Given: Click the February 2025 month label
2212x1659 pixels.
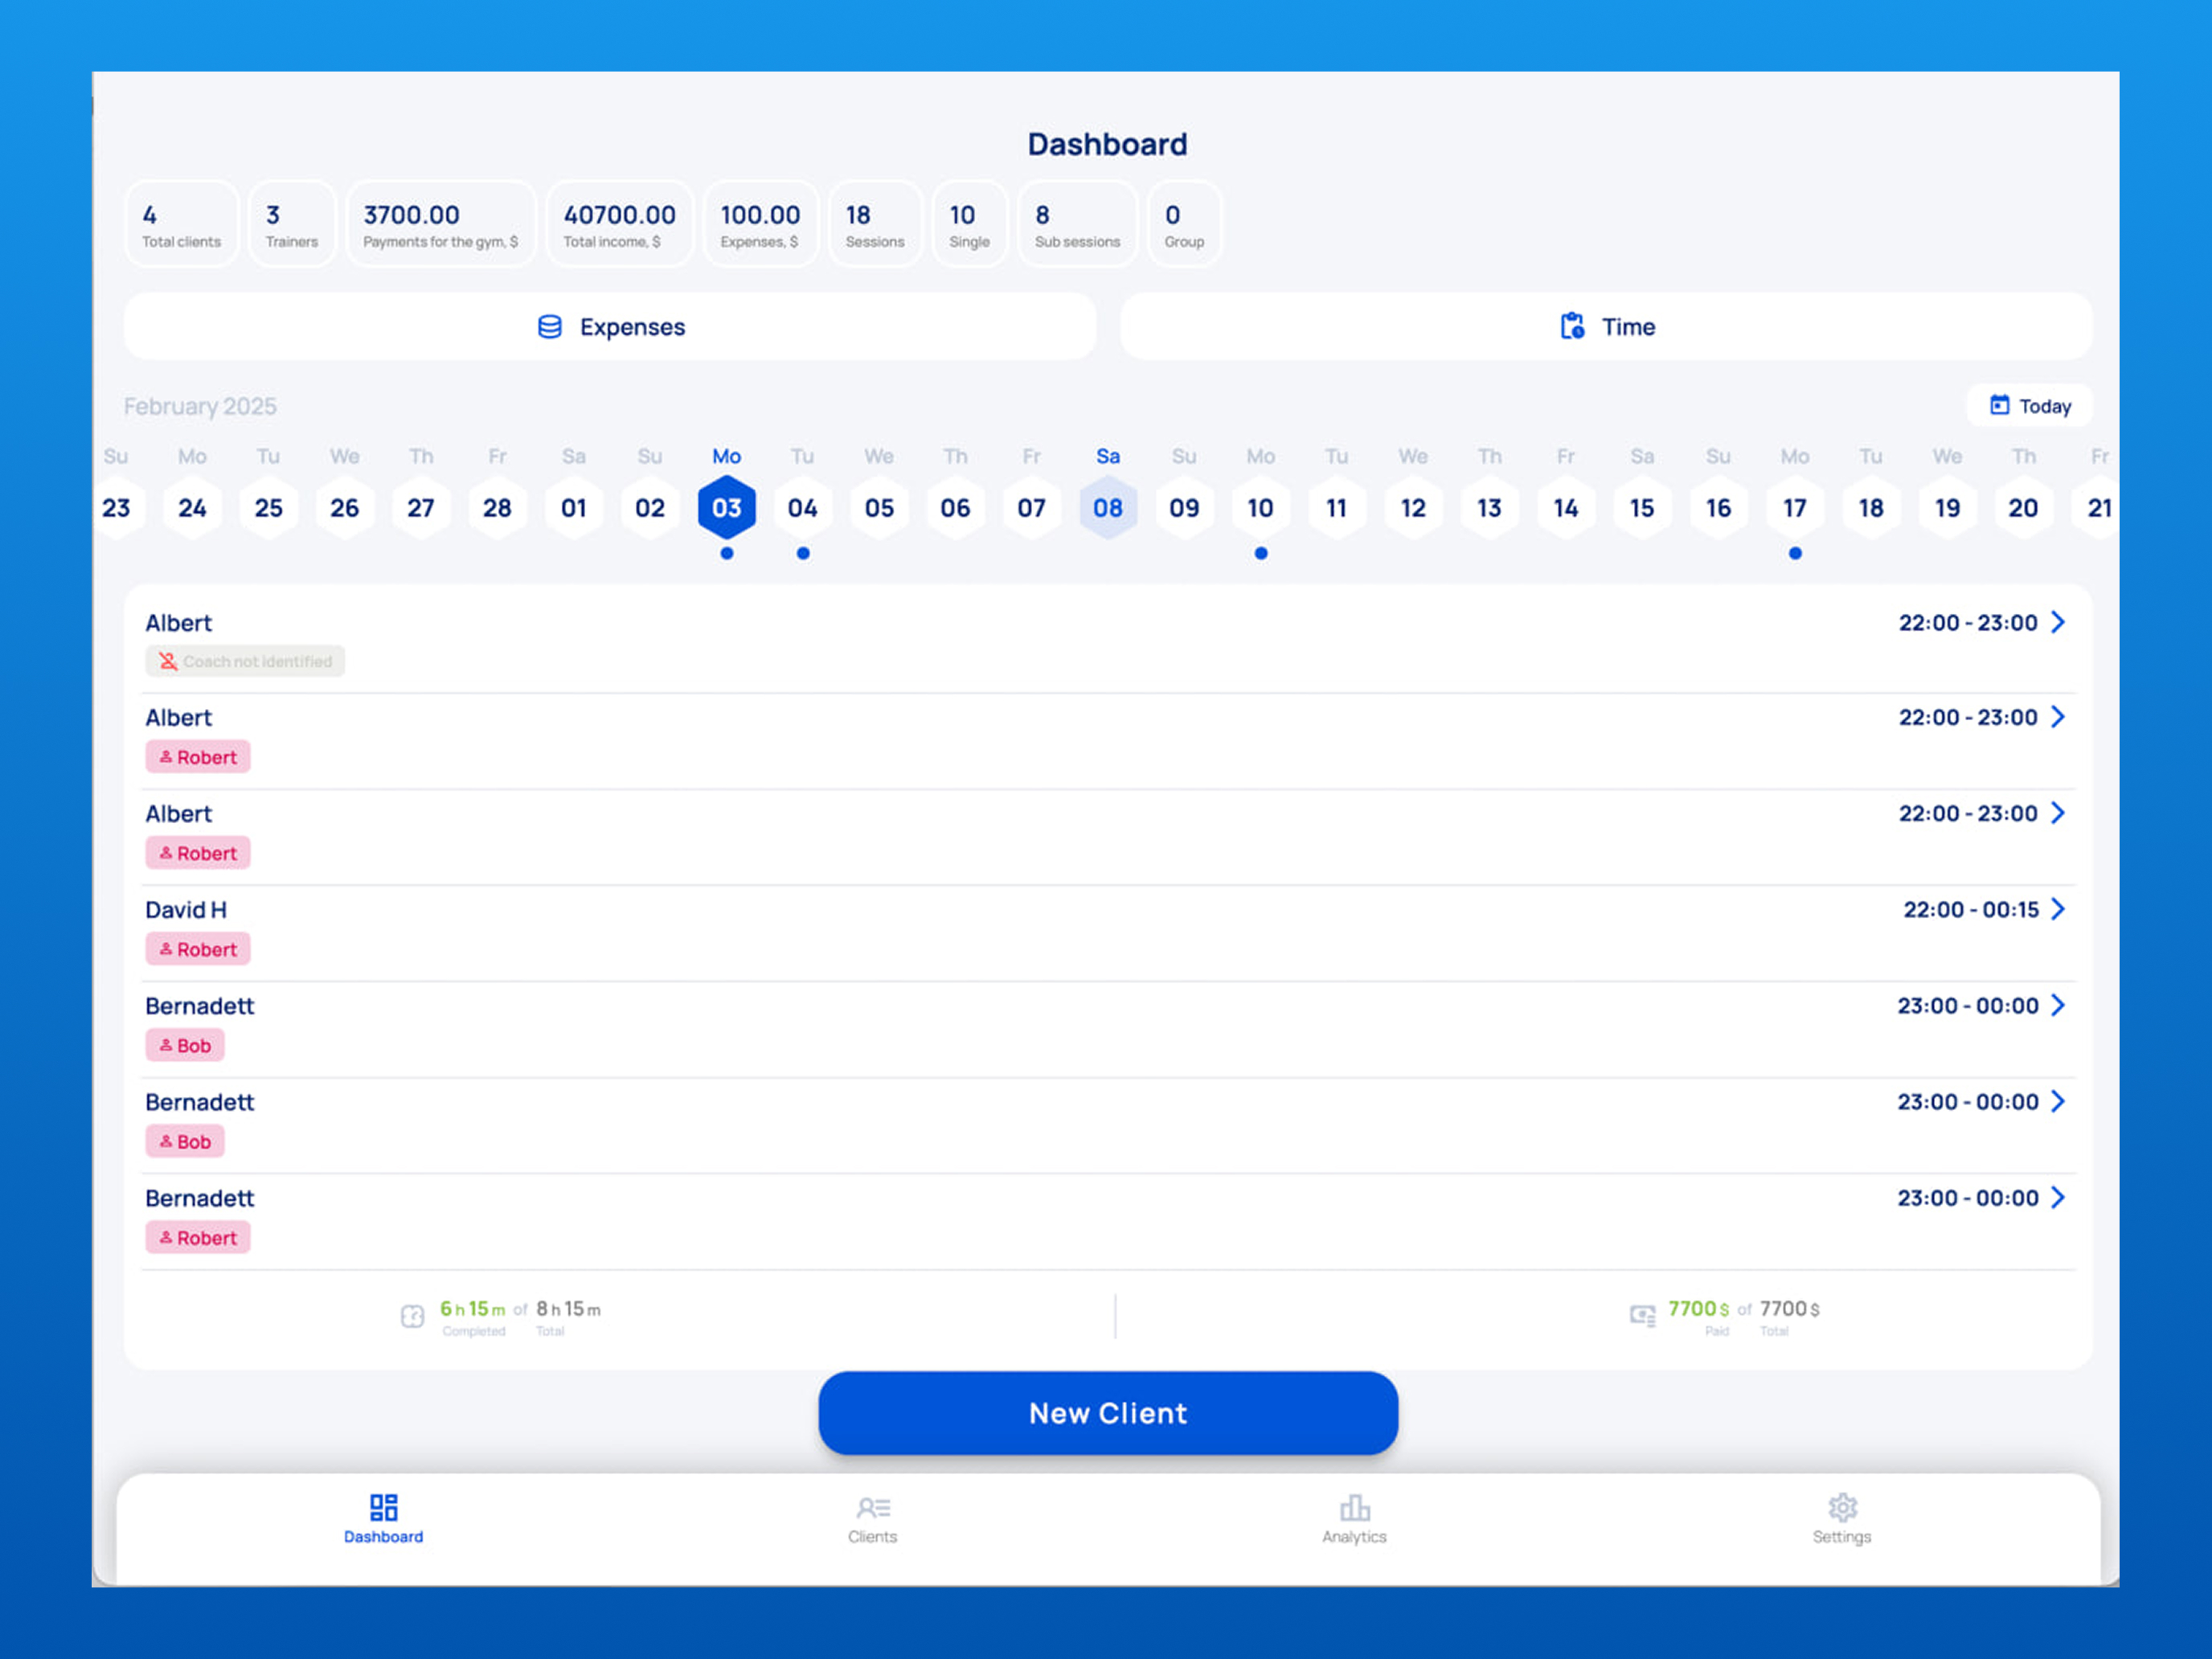Looking at the screenshot, I should [200, 406].
